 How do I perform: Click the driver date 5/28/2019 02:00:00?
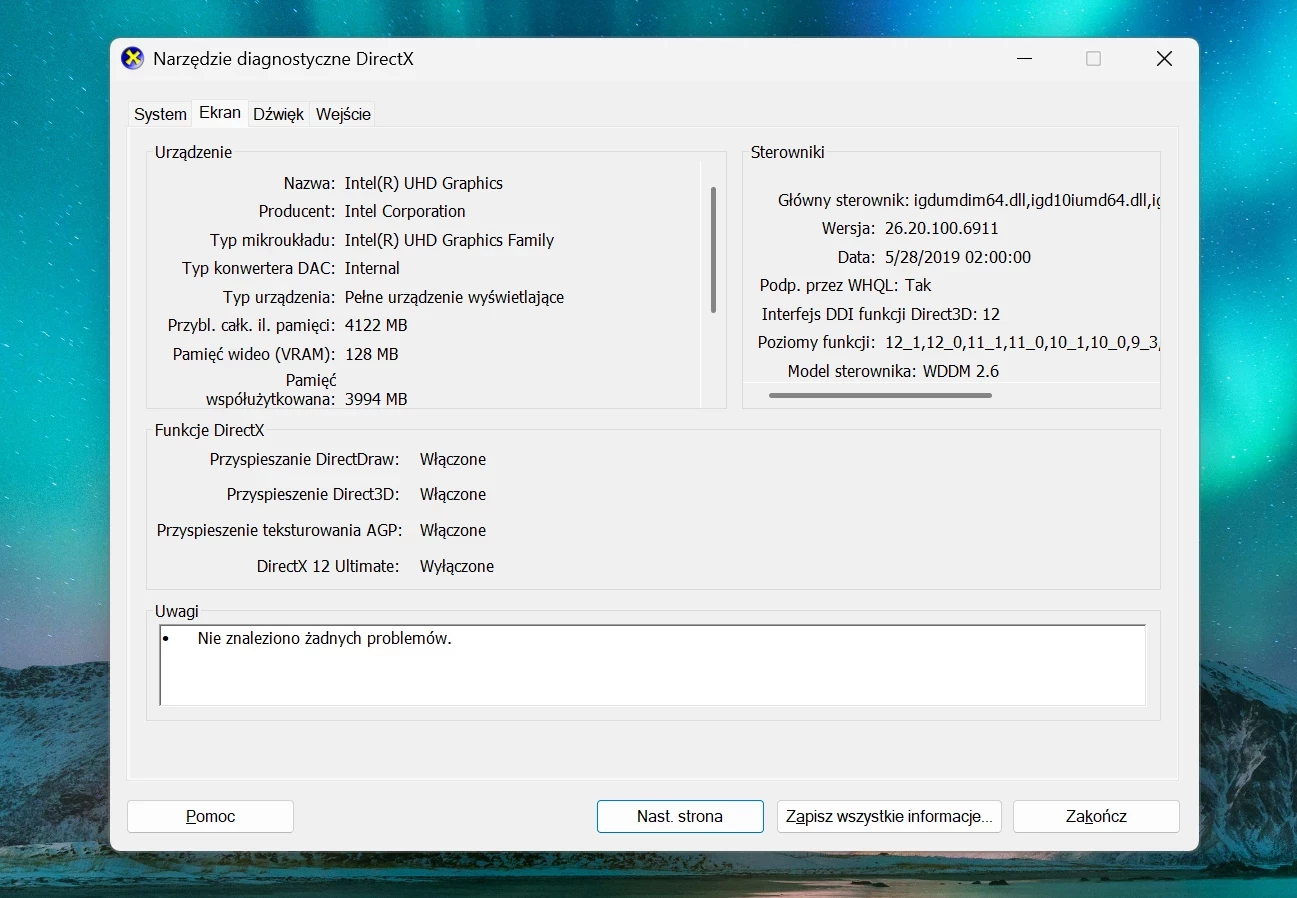(x=958, y=257)
